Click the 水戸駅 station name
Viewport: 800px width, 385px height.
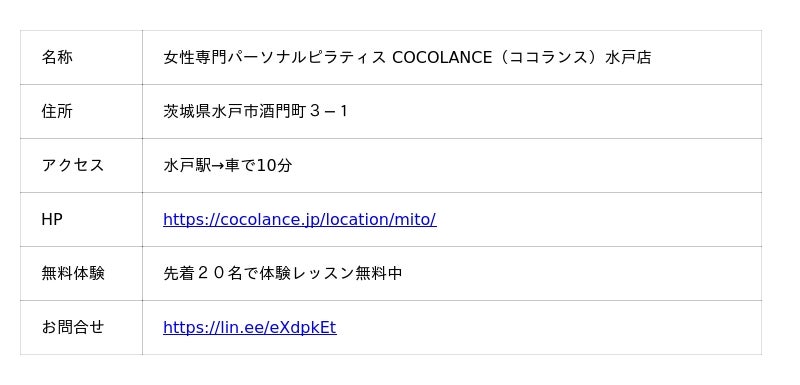tap(187, 165)
